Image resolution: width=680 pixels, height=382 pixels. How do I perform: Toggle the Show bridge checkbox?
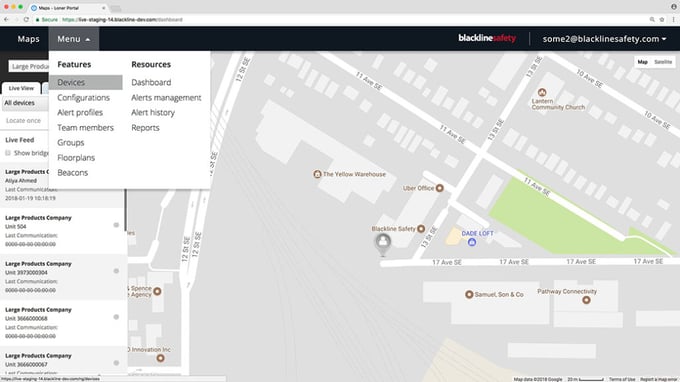click(x=8, y=153)
